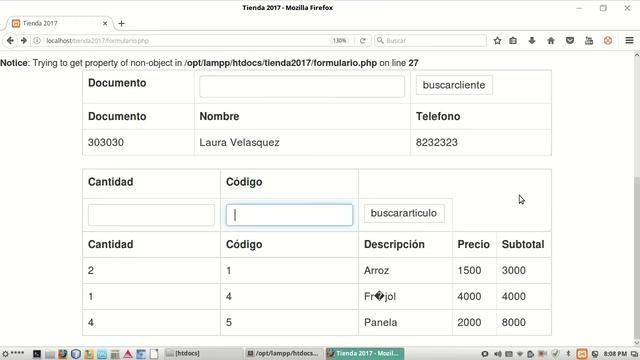640x360 pixels.
Task: Click the 130% zoom indicator in address bar
Action: click(x=340, y=40)
